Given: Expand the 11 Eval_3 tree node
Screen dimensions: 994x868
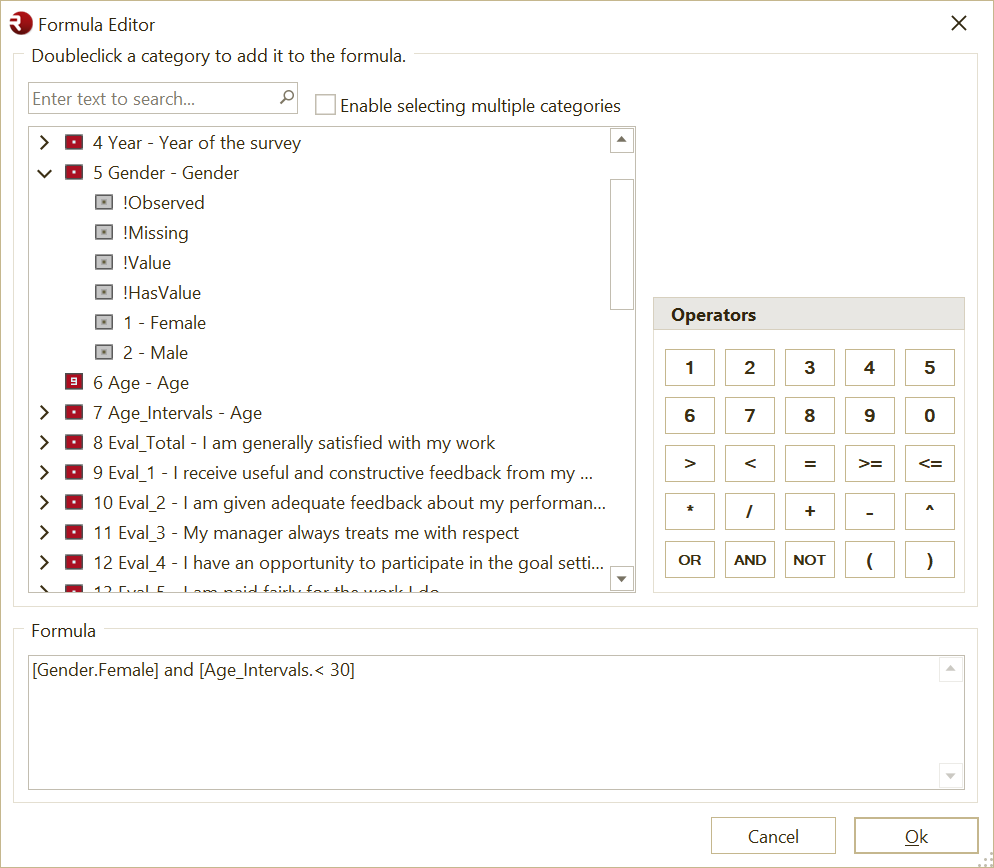Looking at the screenshot, I should click(43, 532).
